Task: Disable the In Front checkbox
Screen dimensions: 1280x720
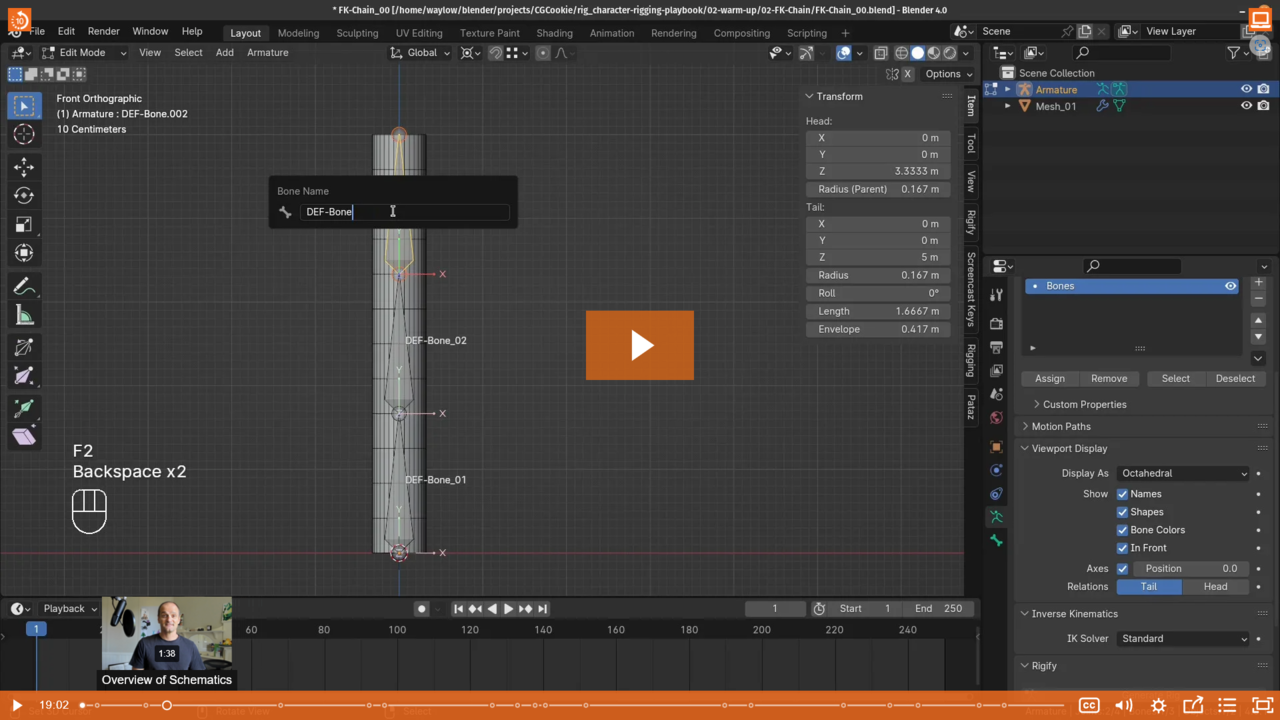Action: [1122, 548]
